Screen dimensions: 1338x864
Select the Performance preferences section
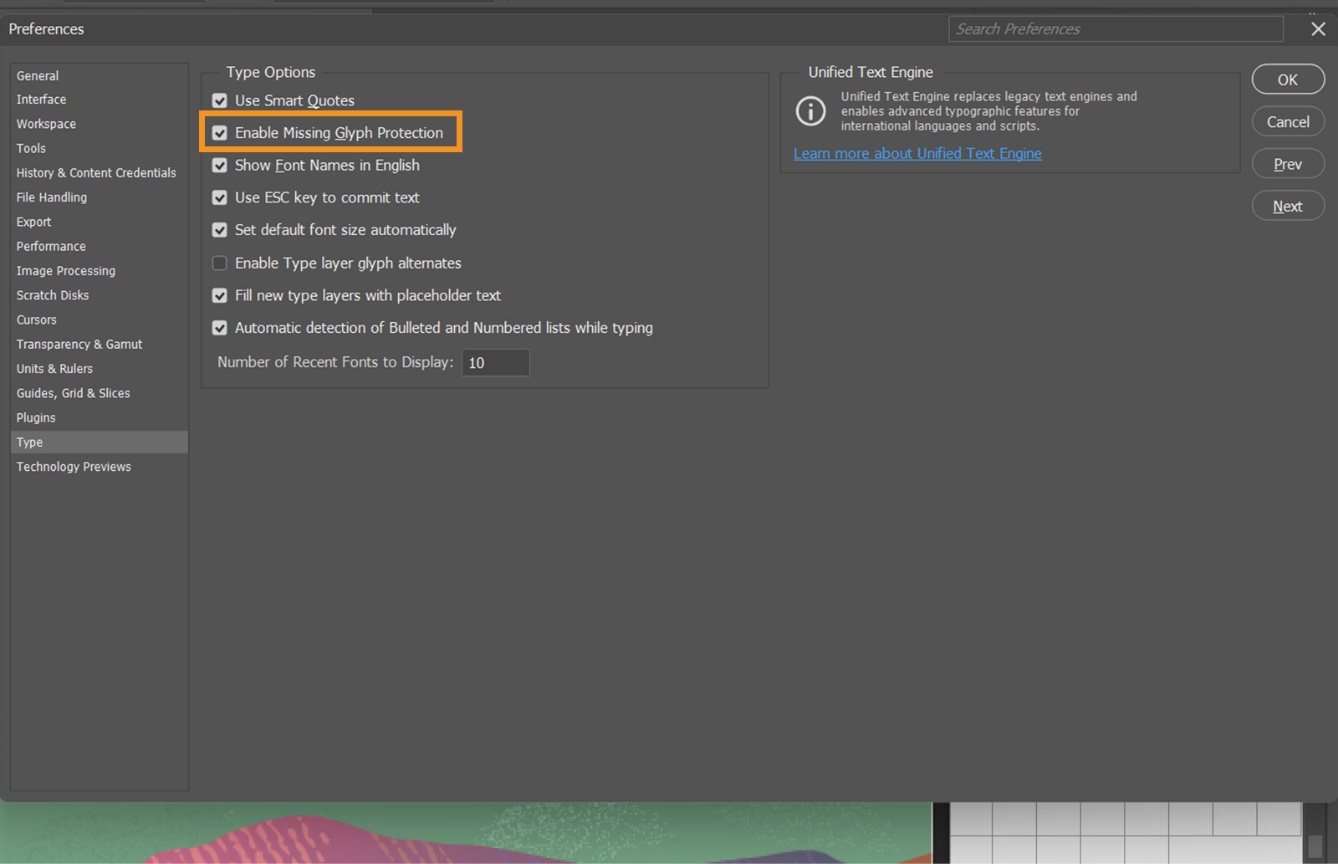click(50, 246)
